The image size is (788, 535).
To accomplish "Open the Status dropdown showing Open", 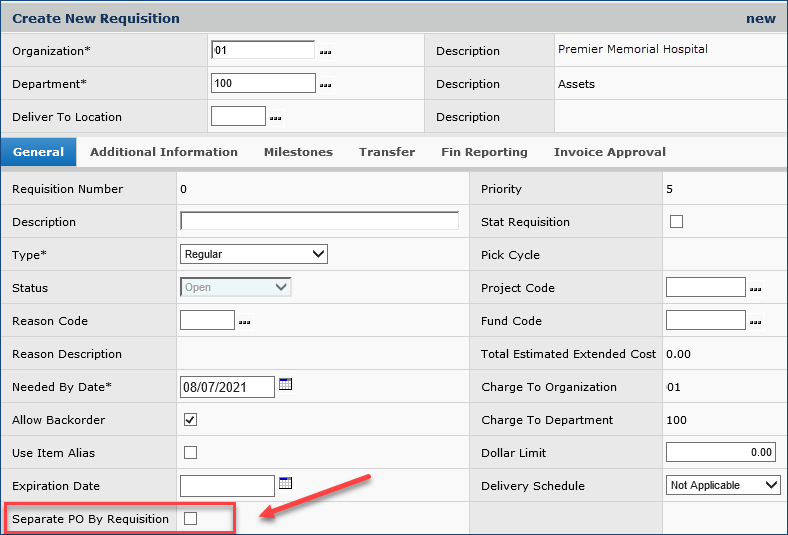I will click(x=236, y=288).
